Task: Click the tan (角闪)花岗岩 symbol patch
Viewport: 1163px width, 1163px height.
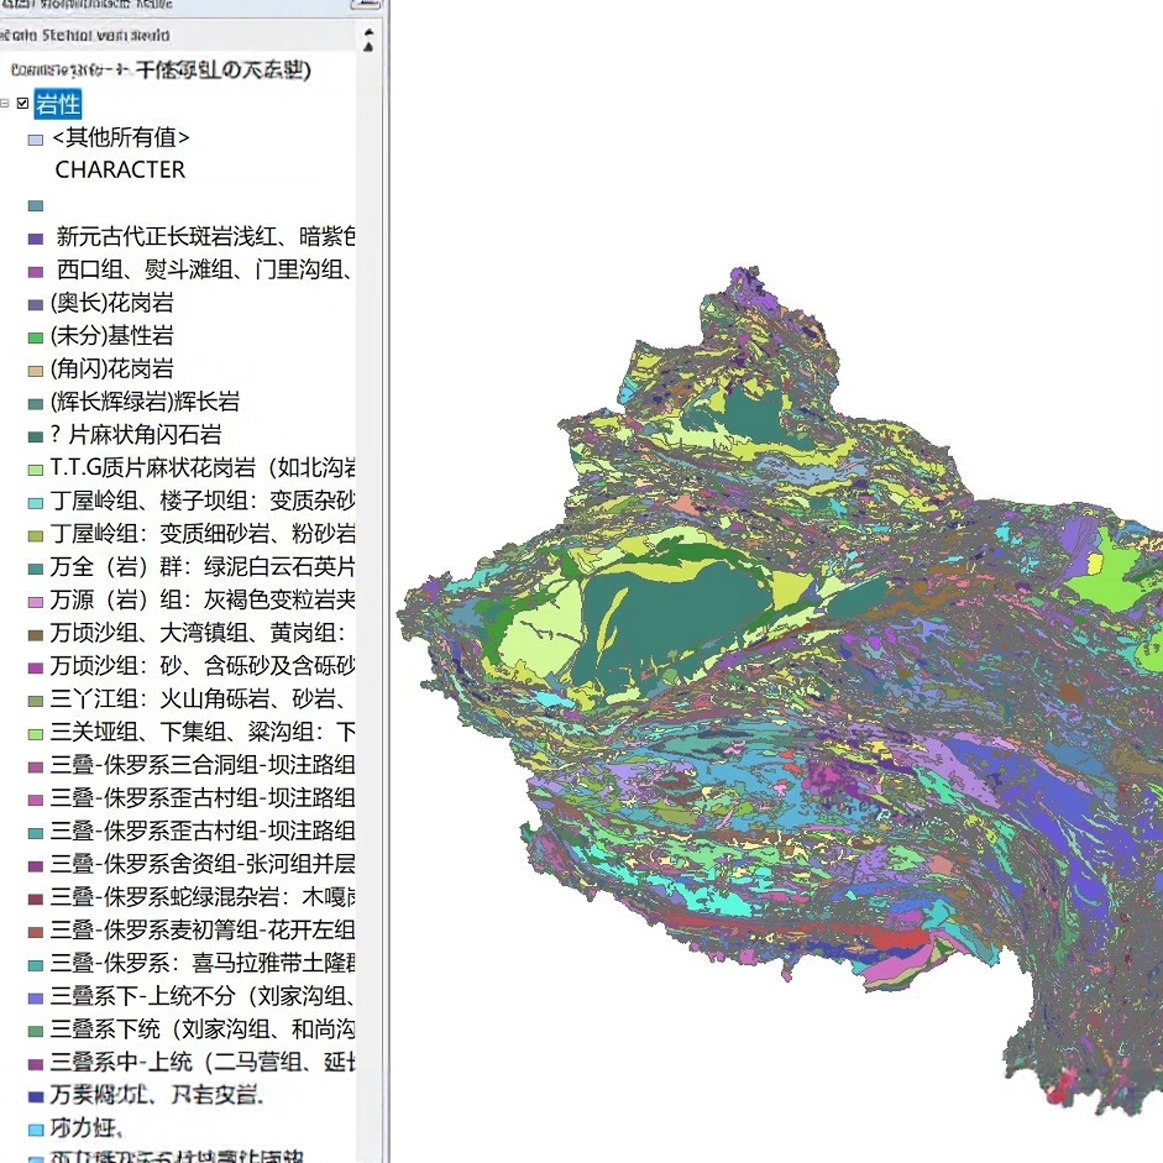Action: click(35, 370)
